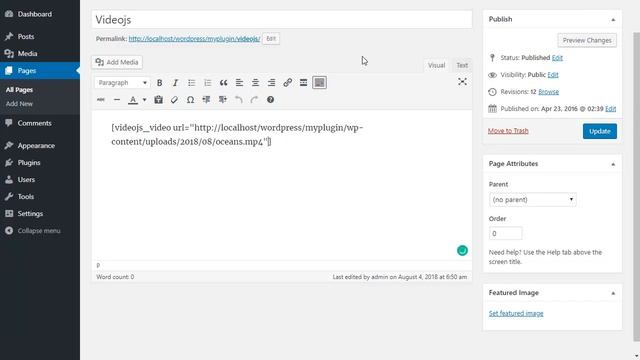Collapse the Page Attributes panel

[613, 164]
